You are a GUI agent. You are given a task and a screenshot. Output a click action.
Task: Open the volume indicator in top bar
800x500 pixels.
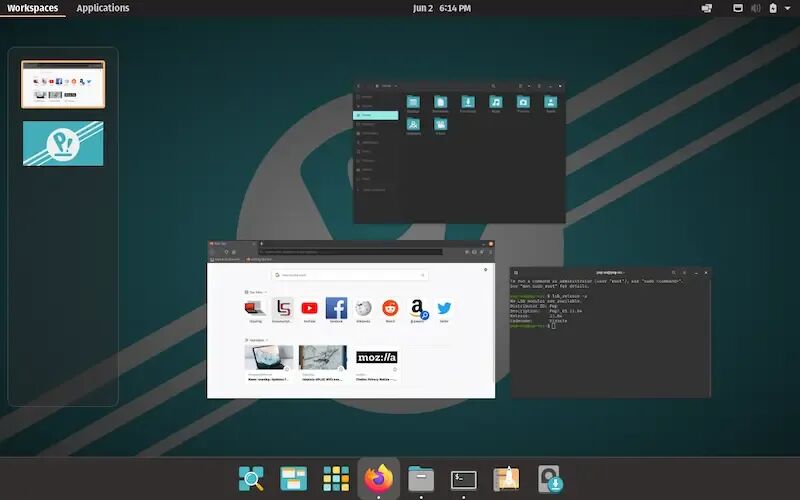point(756,8)
